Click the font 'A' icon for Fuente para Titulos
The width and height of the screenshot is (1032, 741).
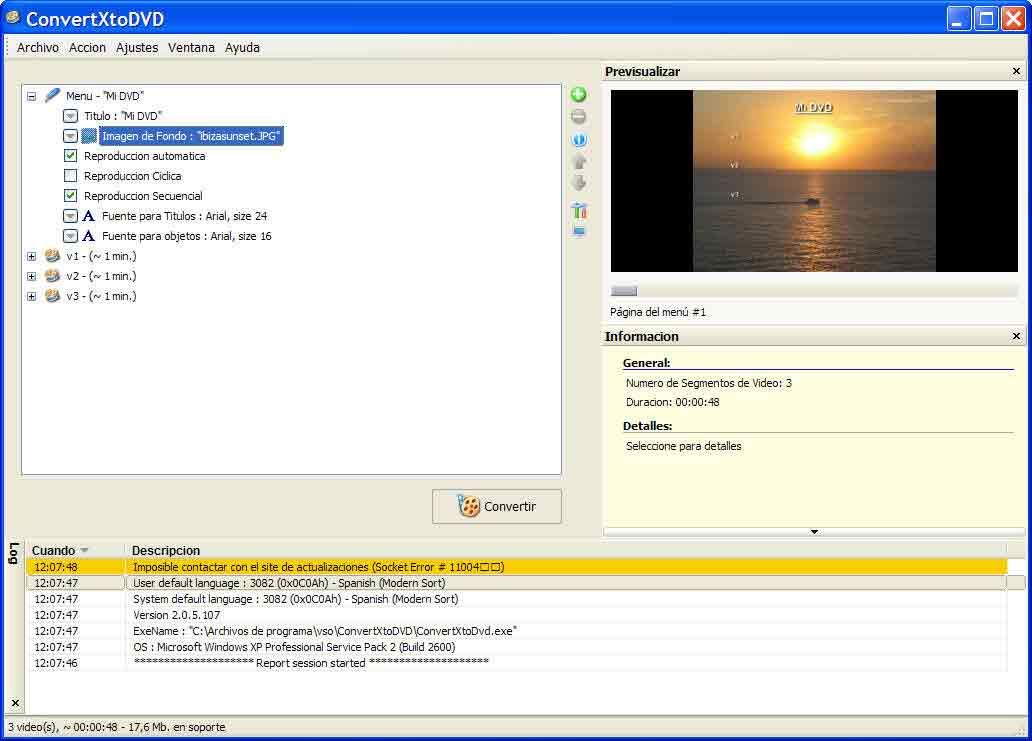[89, 216]
